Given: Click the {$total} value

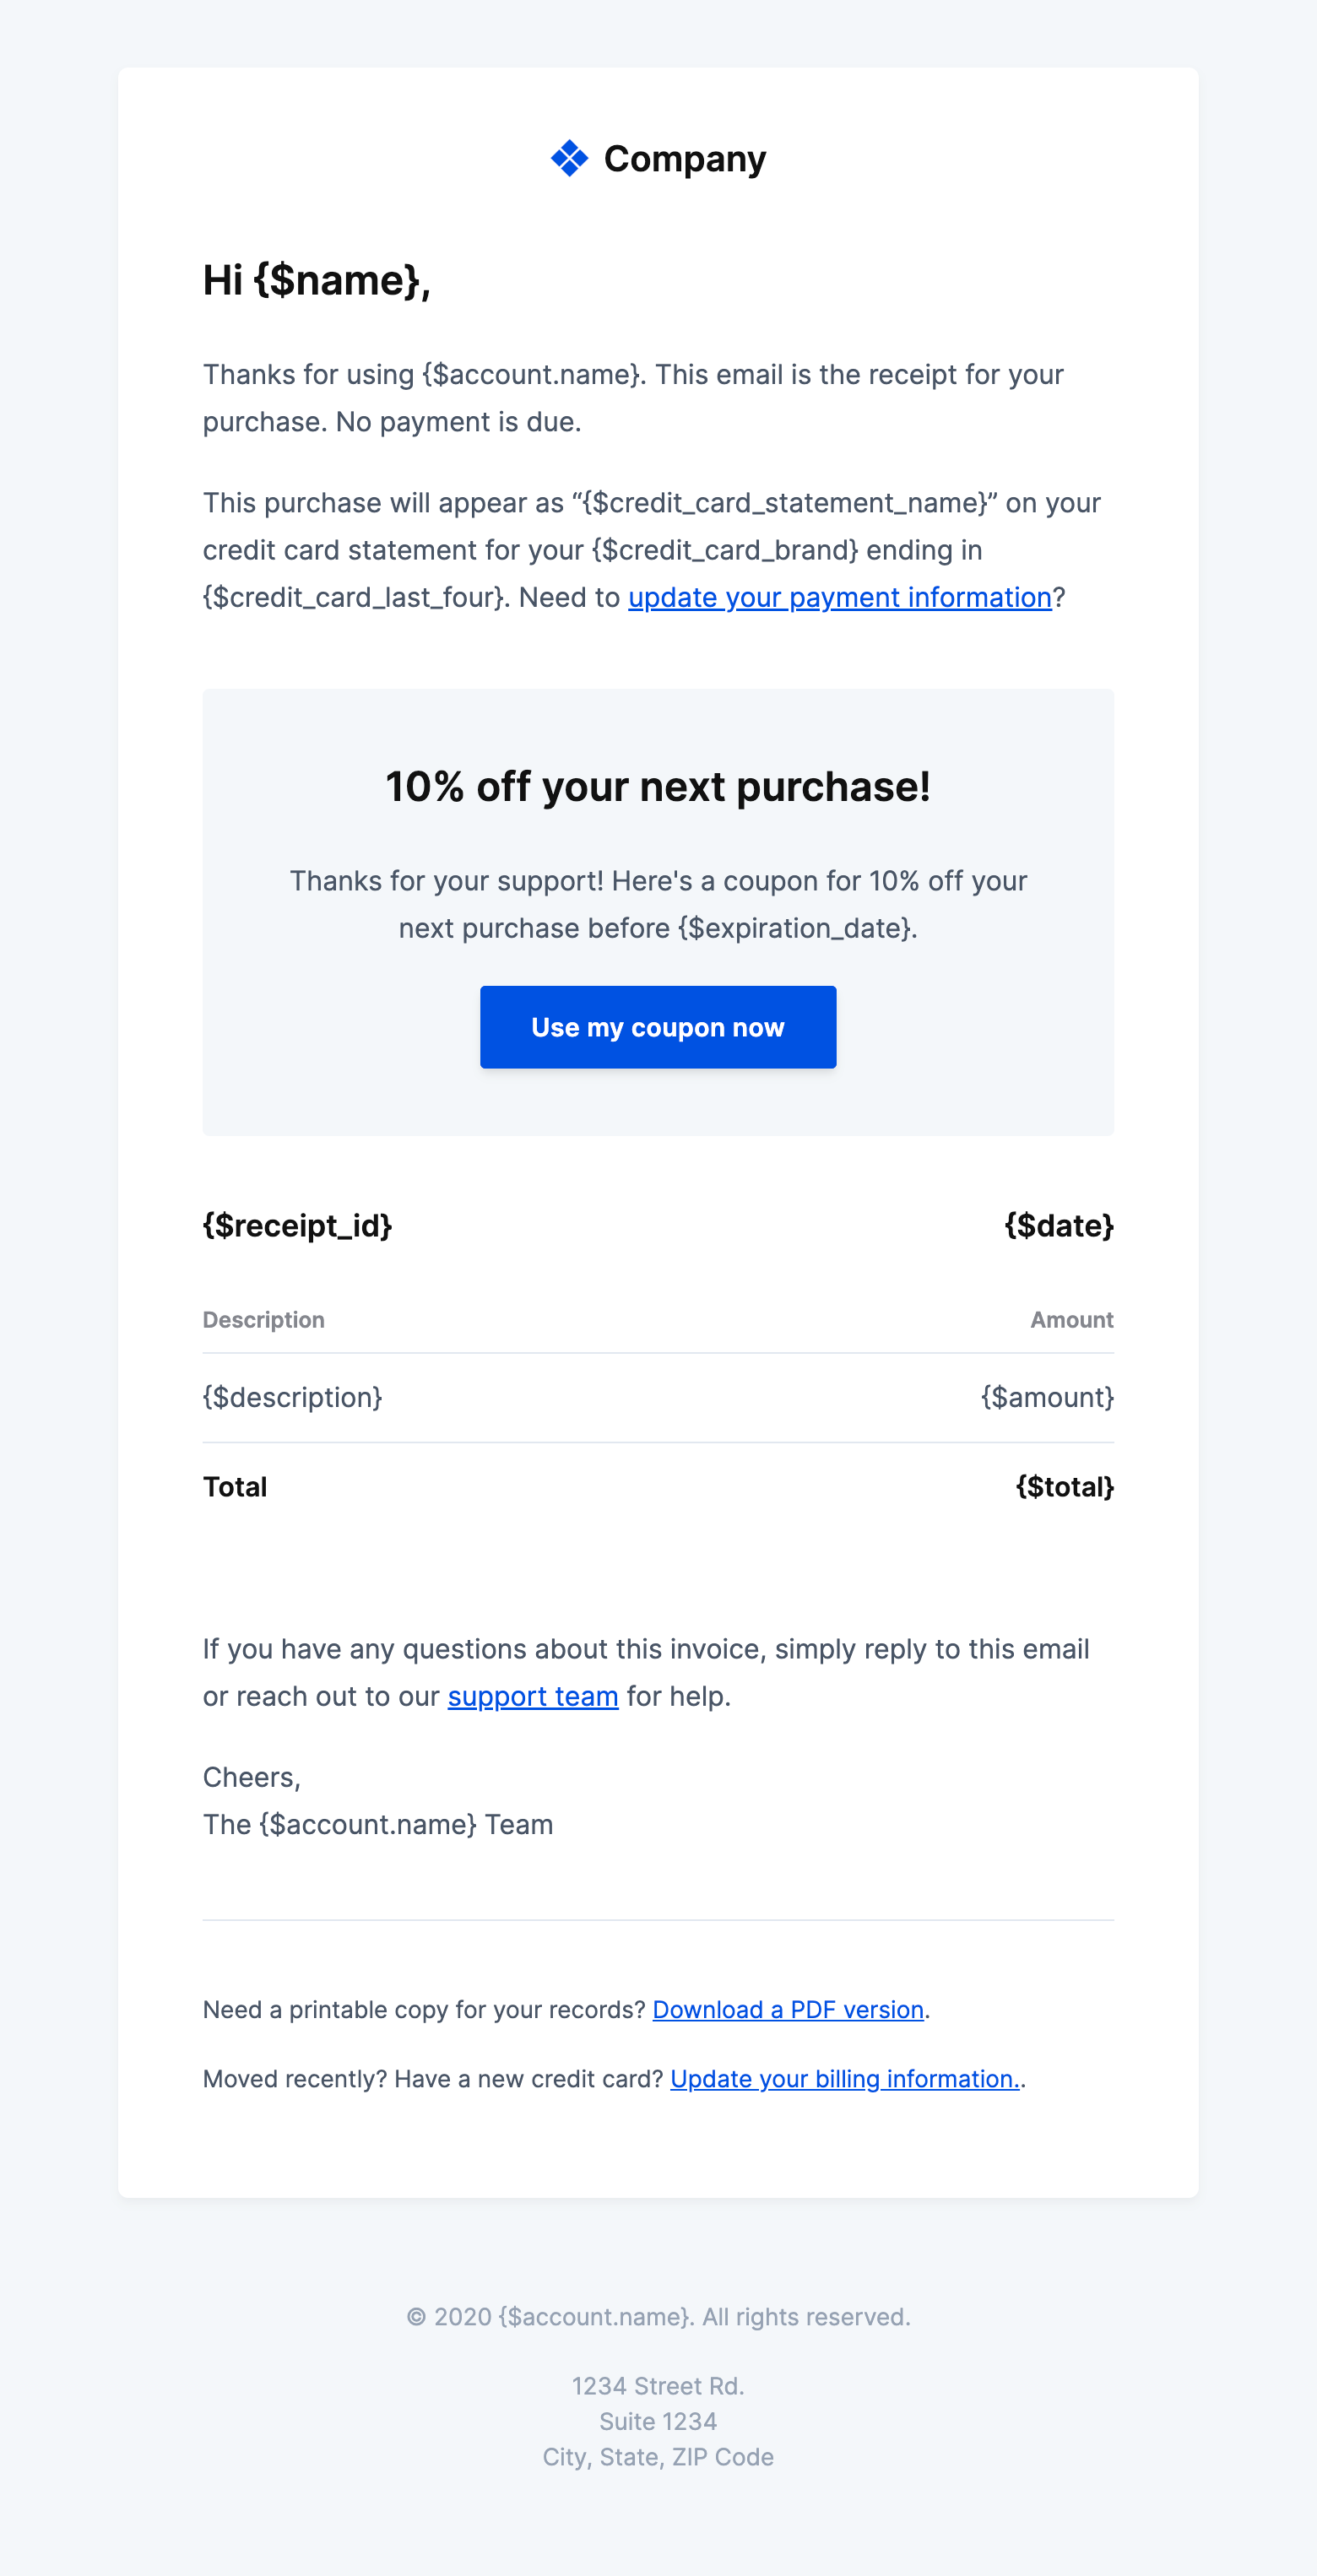Looking at the screenshot, I should [x=1064, y=1487].
